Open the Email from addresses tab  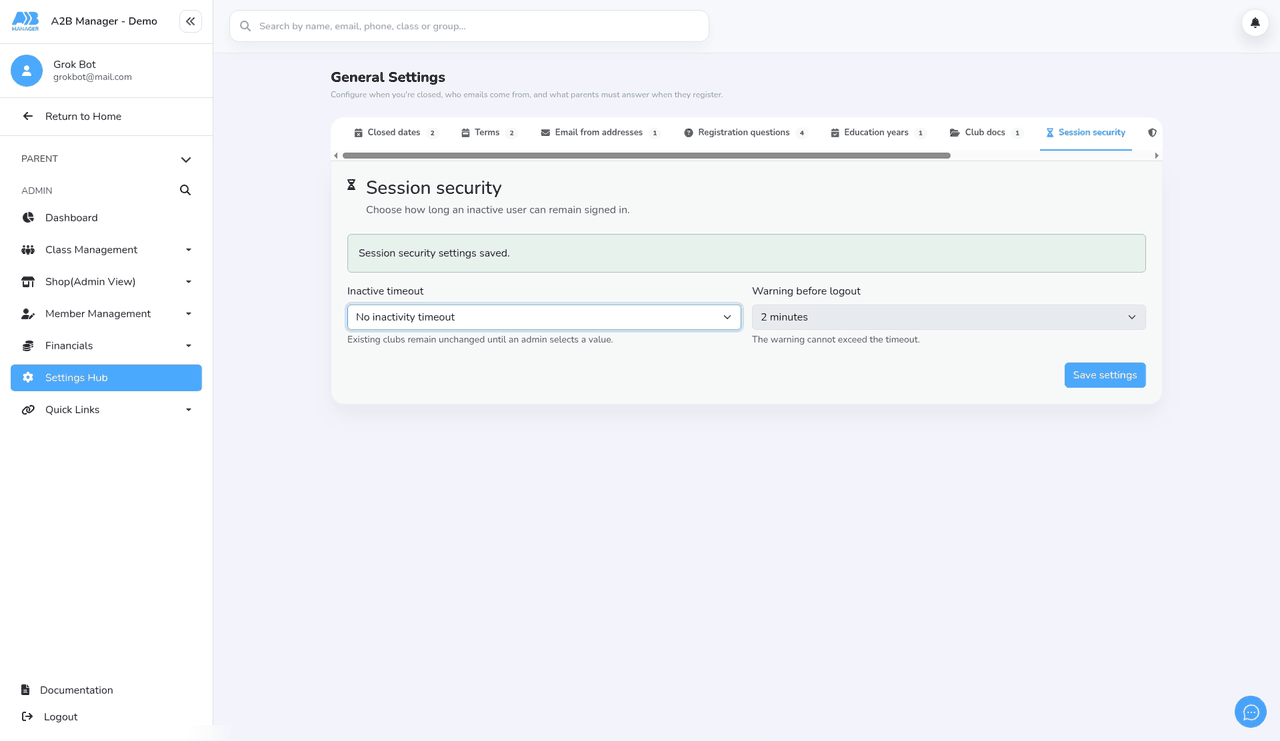click(x=599, y=133)
